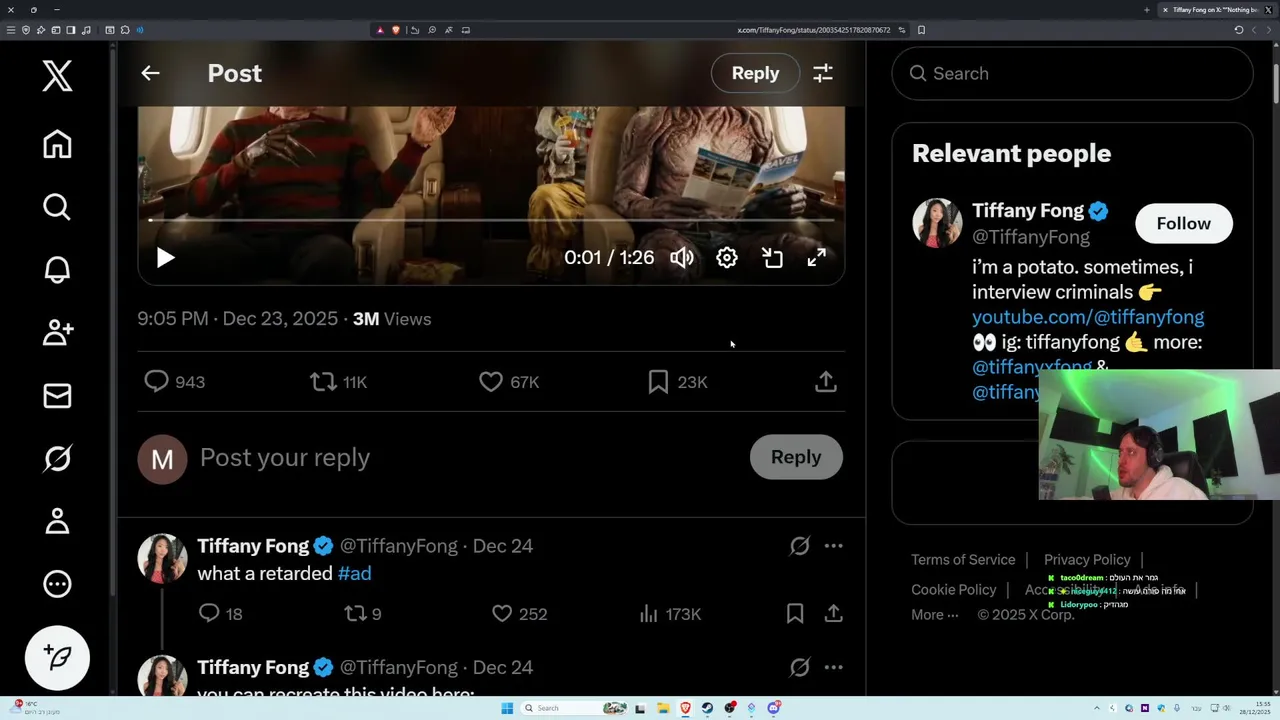Open a new browser tab
The image size is (1280, 720).
pos(1146,10)
